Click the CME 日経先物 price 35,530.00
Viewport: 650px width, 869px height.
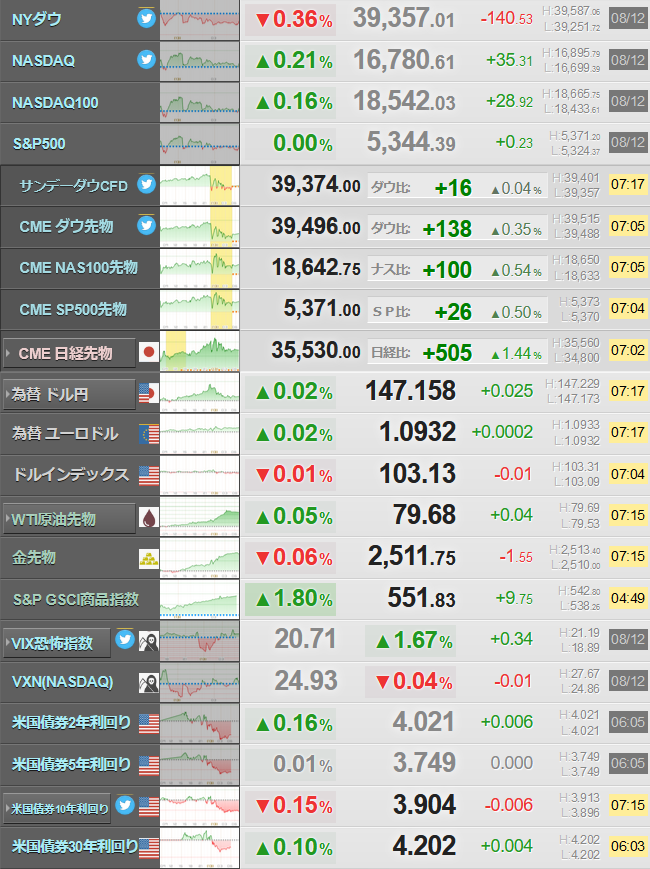pos(316,350)
